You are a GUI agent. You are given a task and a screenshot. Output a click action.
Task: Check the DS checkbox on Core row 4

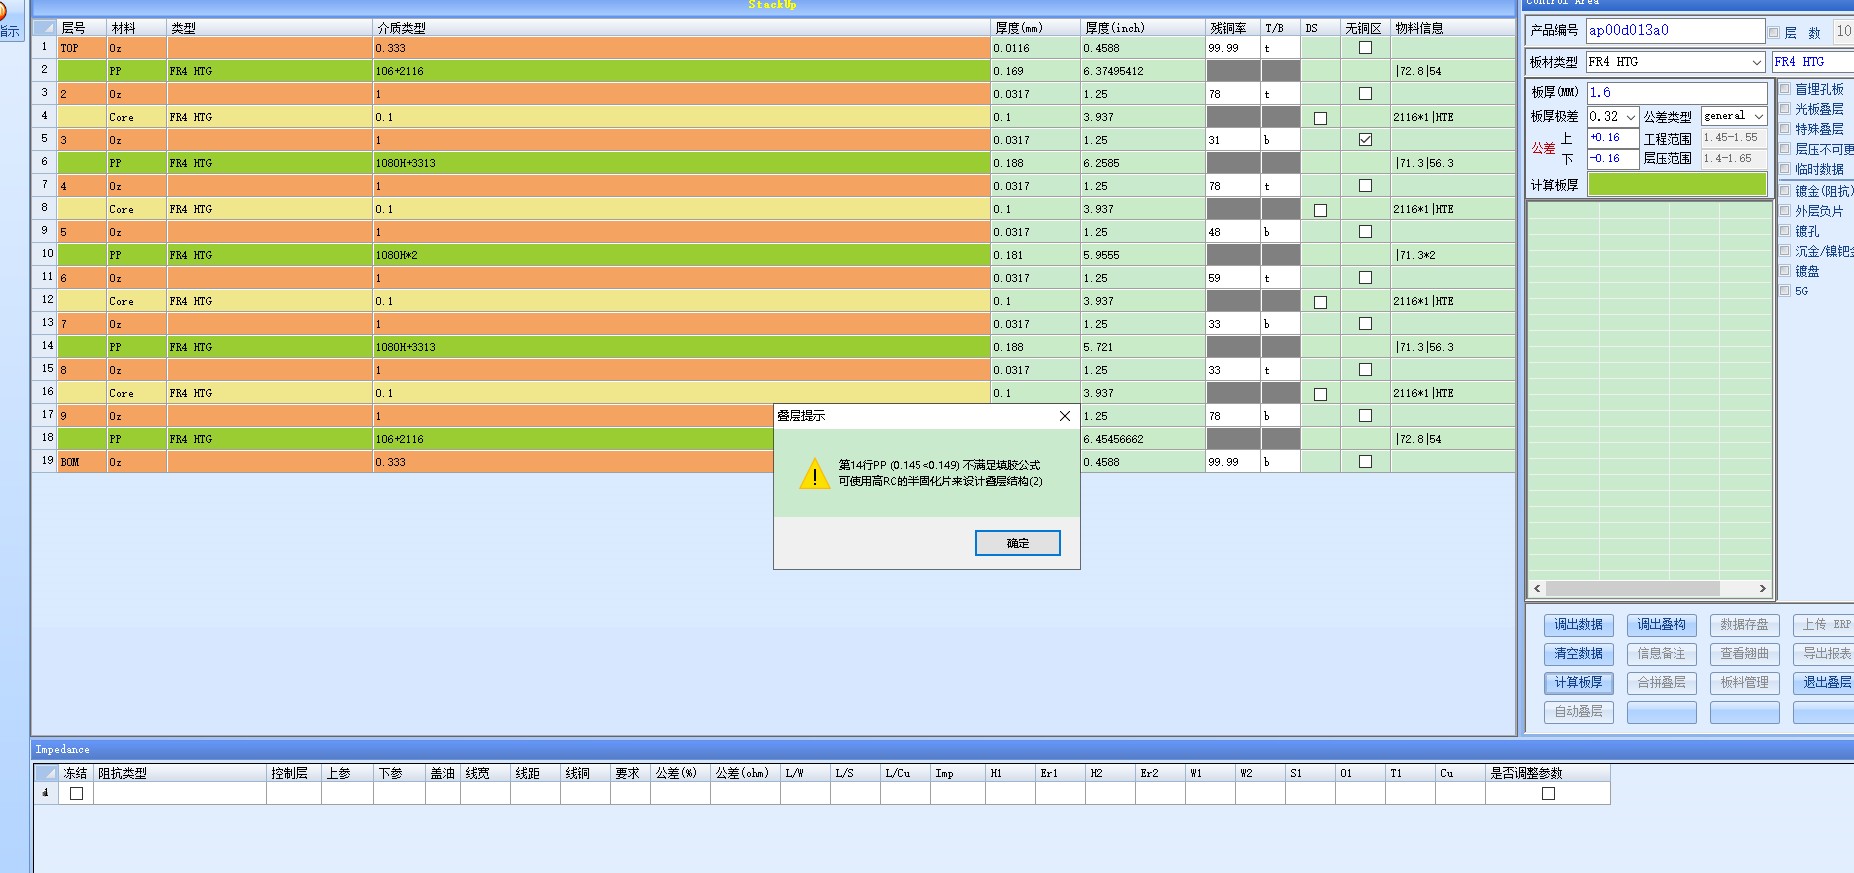pyautogui.click(x=1320, y=118)
